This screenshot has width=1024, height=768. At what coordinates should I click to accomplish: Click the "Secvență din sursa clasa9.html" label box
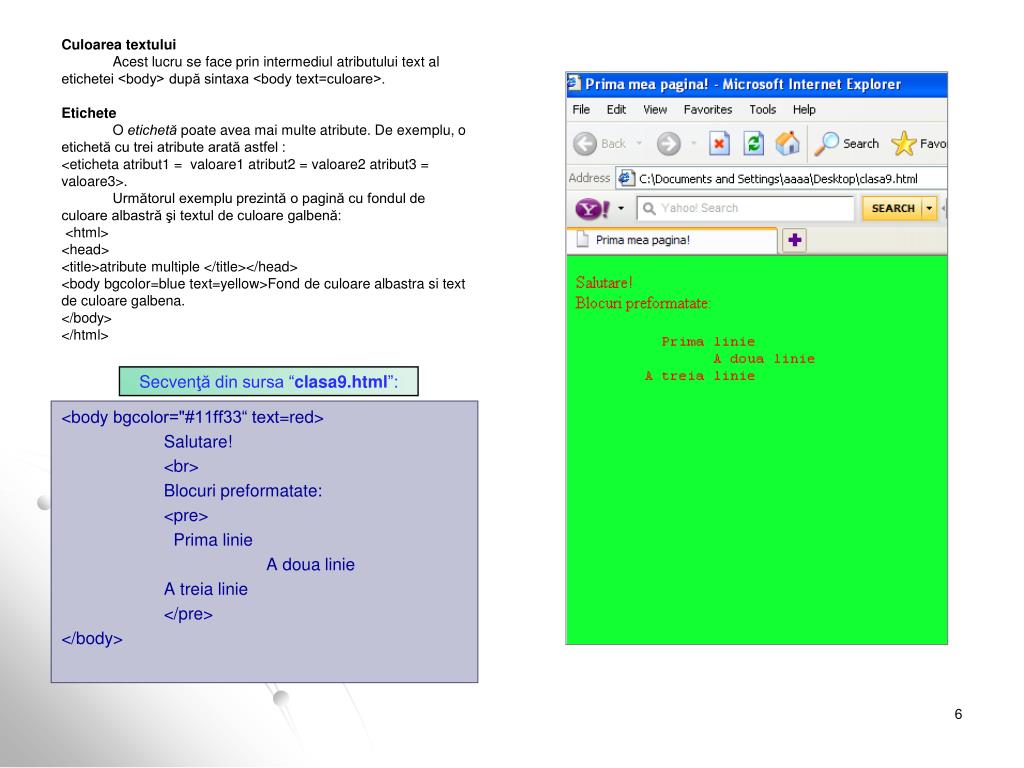268,381
